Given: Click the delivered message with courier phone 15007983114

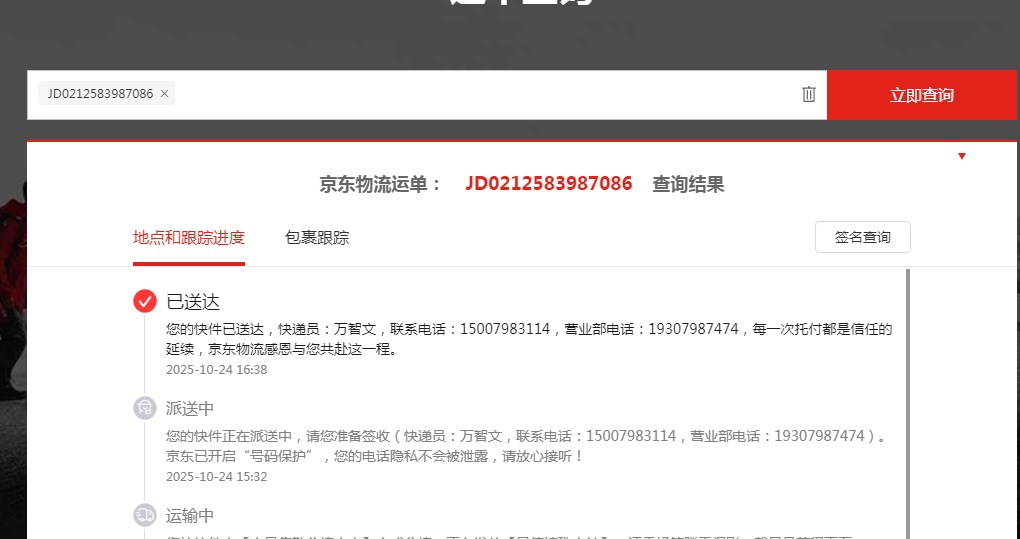Looking at the screenshot, I should pyautogui.click(x=529, y=339).
